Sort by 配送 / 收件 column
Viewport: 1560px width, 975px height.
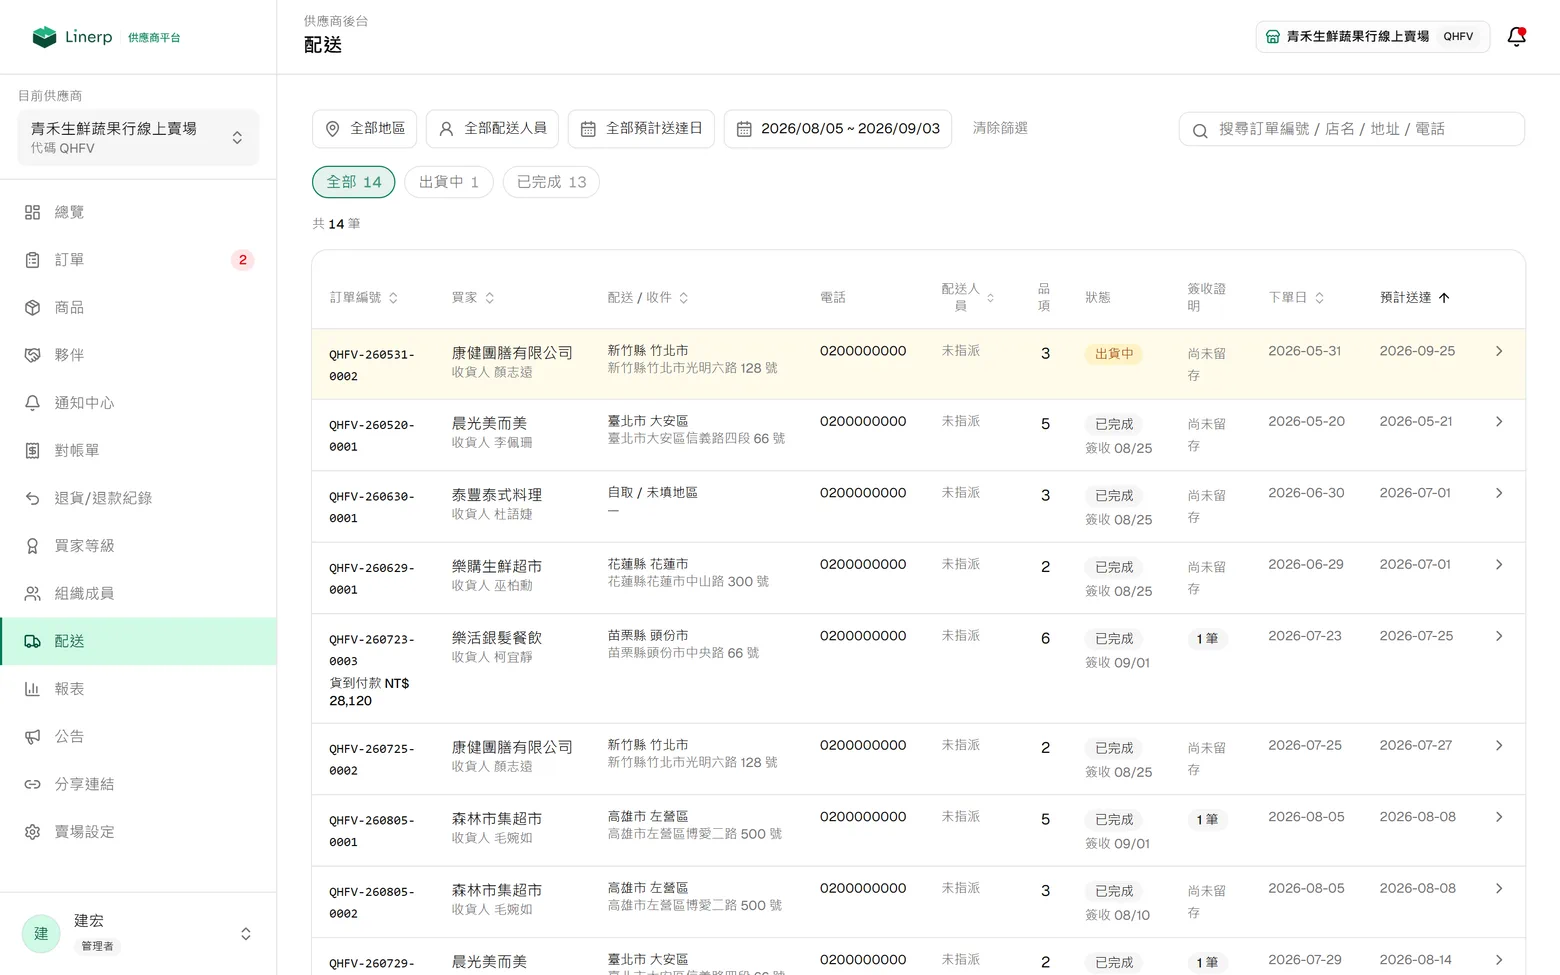tap(648, 297)
